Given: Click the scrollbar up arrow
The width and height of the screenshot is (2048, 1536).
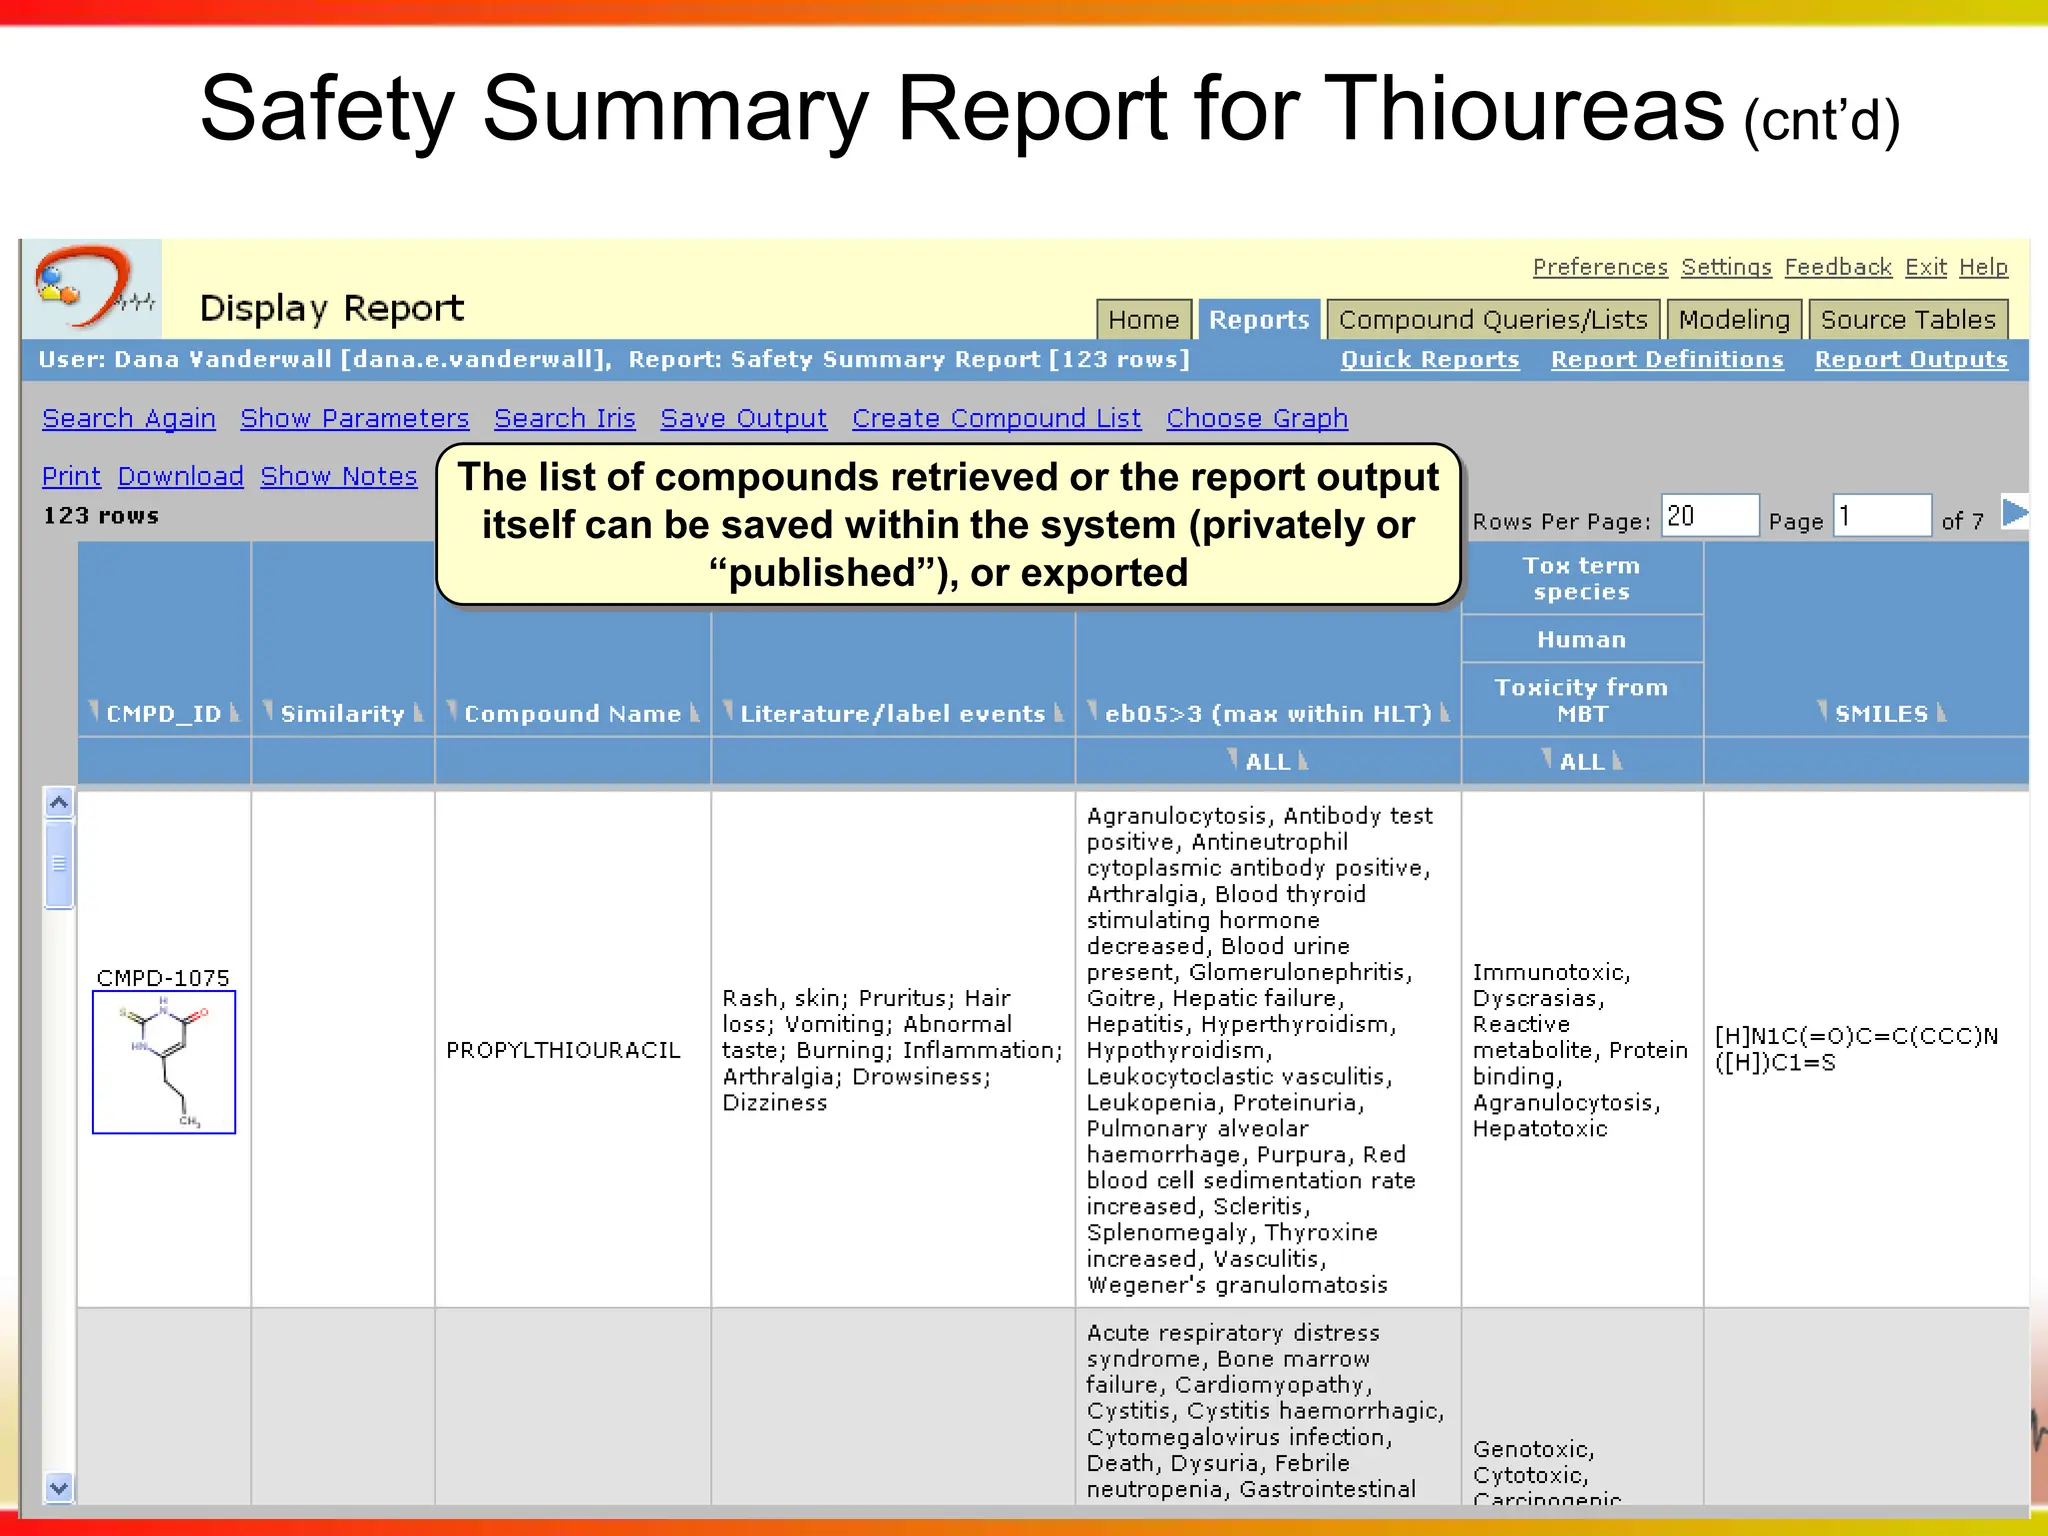Looking at the screenshot, I should pyautogui.click(x=59, y=802).
